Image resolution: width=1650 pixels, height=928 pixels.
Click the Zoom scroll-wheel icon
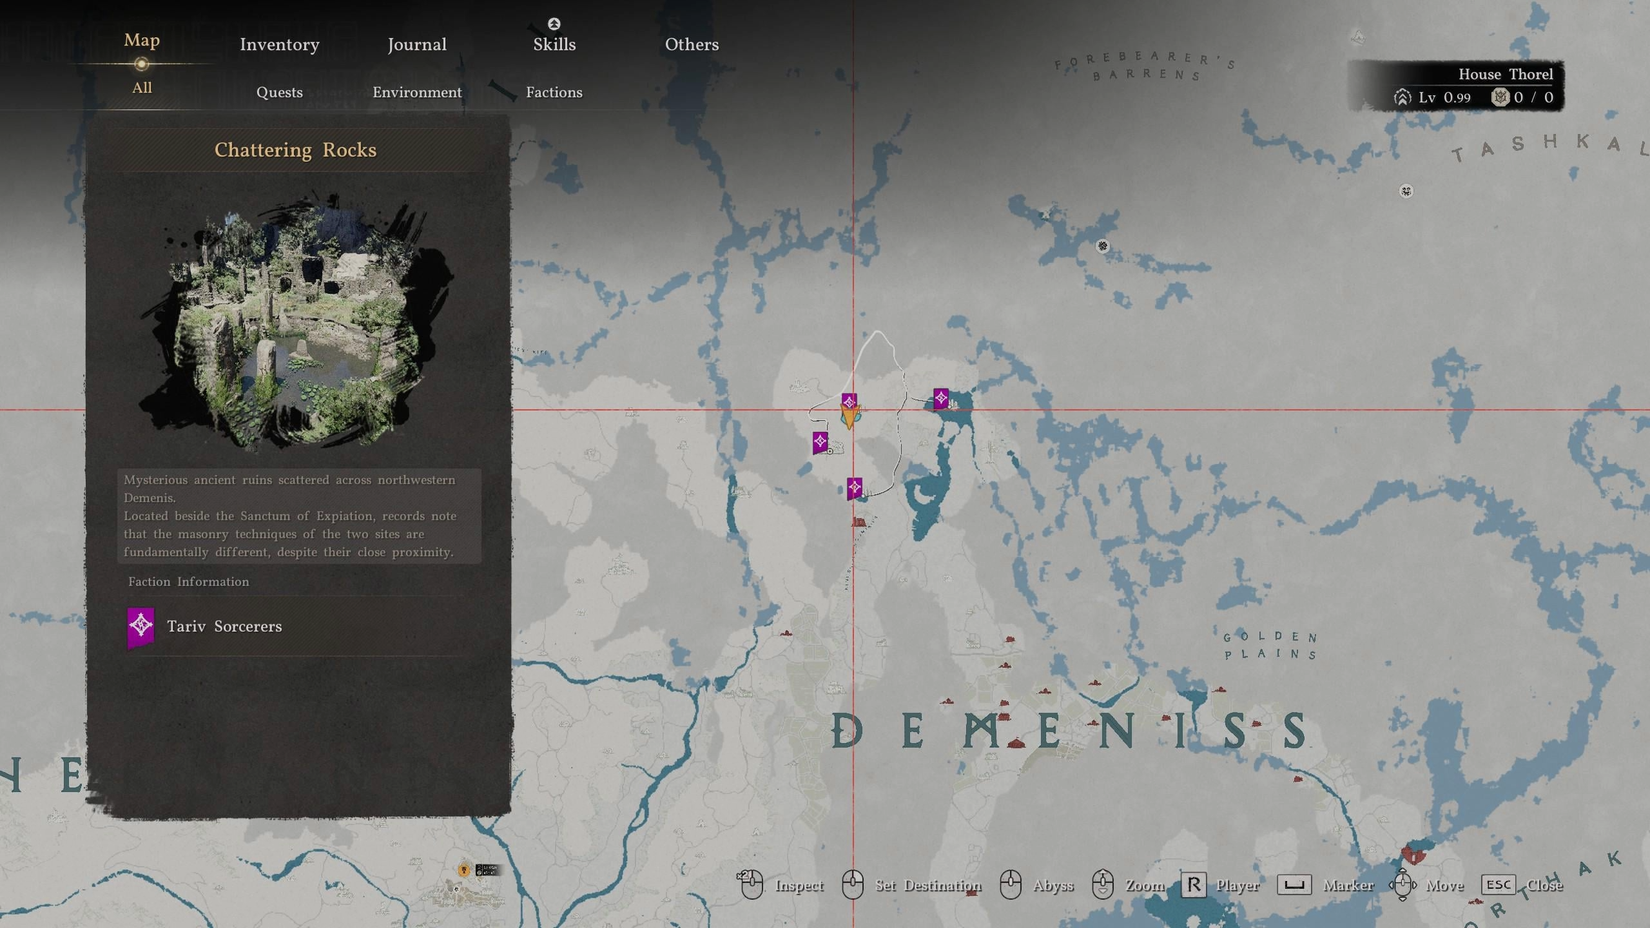click(1104, 885)
